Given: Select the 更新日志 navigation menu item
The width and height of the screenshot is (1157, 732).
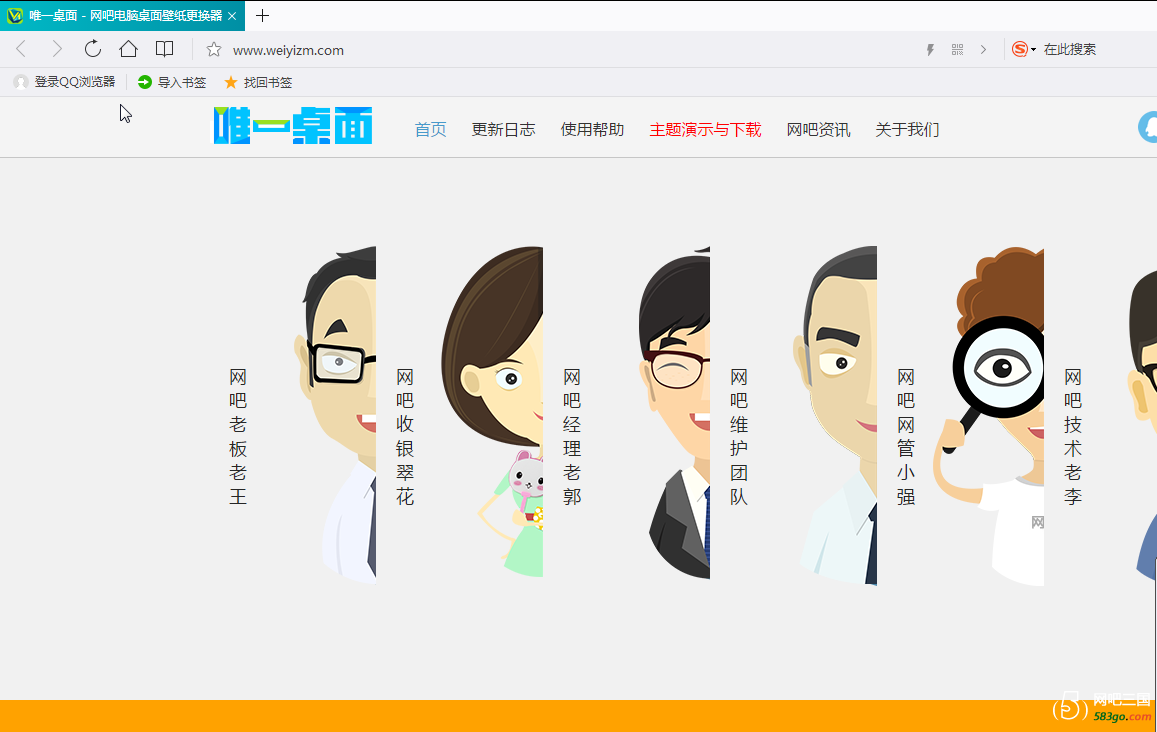Looking at the screenshot, I should (x=503, y=129).
